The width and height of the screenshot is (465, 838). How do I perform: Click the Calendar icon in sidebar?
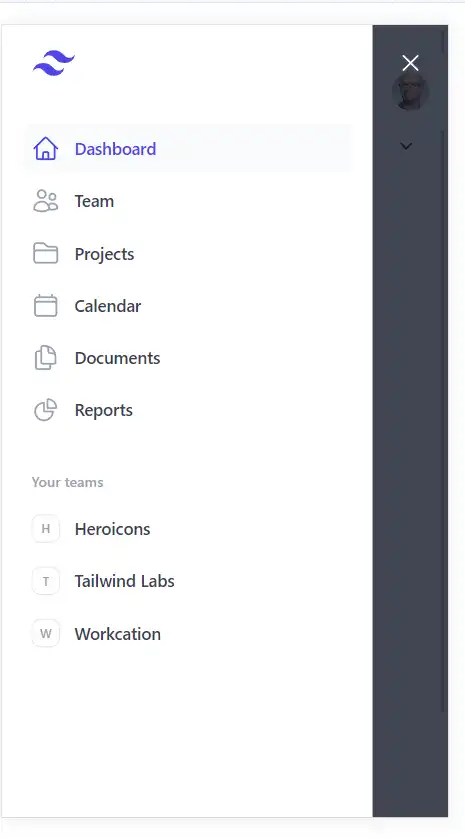click(x=45, y=306)
